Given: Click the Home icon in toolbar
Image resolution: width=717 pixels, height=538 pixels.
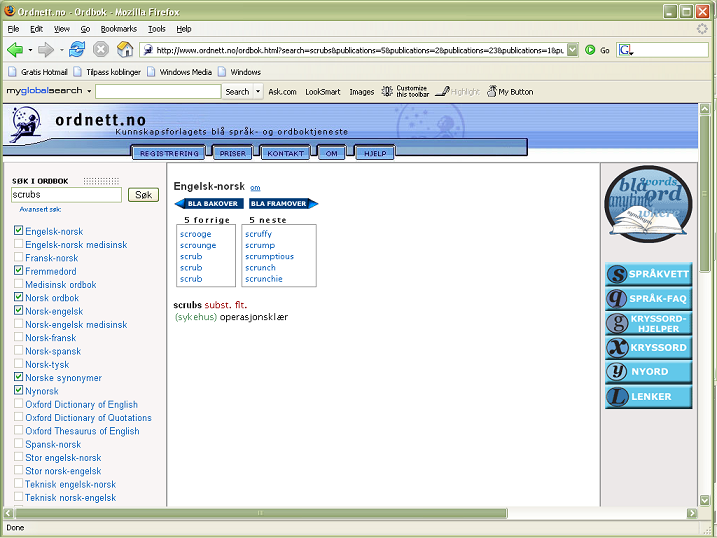Looking at the screenshot, I should pyautogui.click(x=125, y=49).
